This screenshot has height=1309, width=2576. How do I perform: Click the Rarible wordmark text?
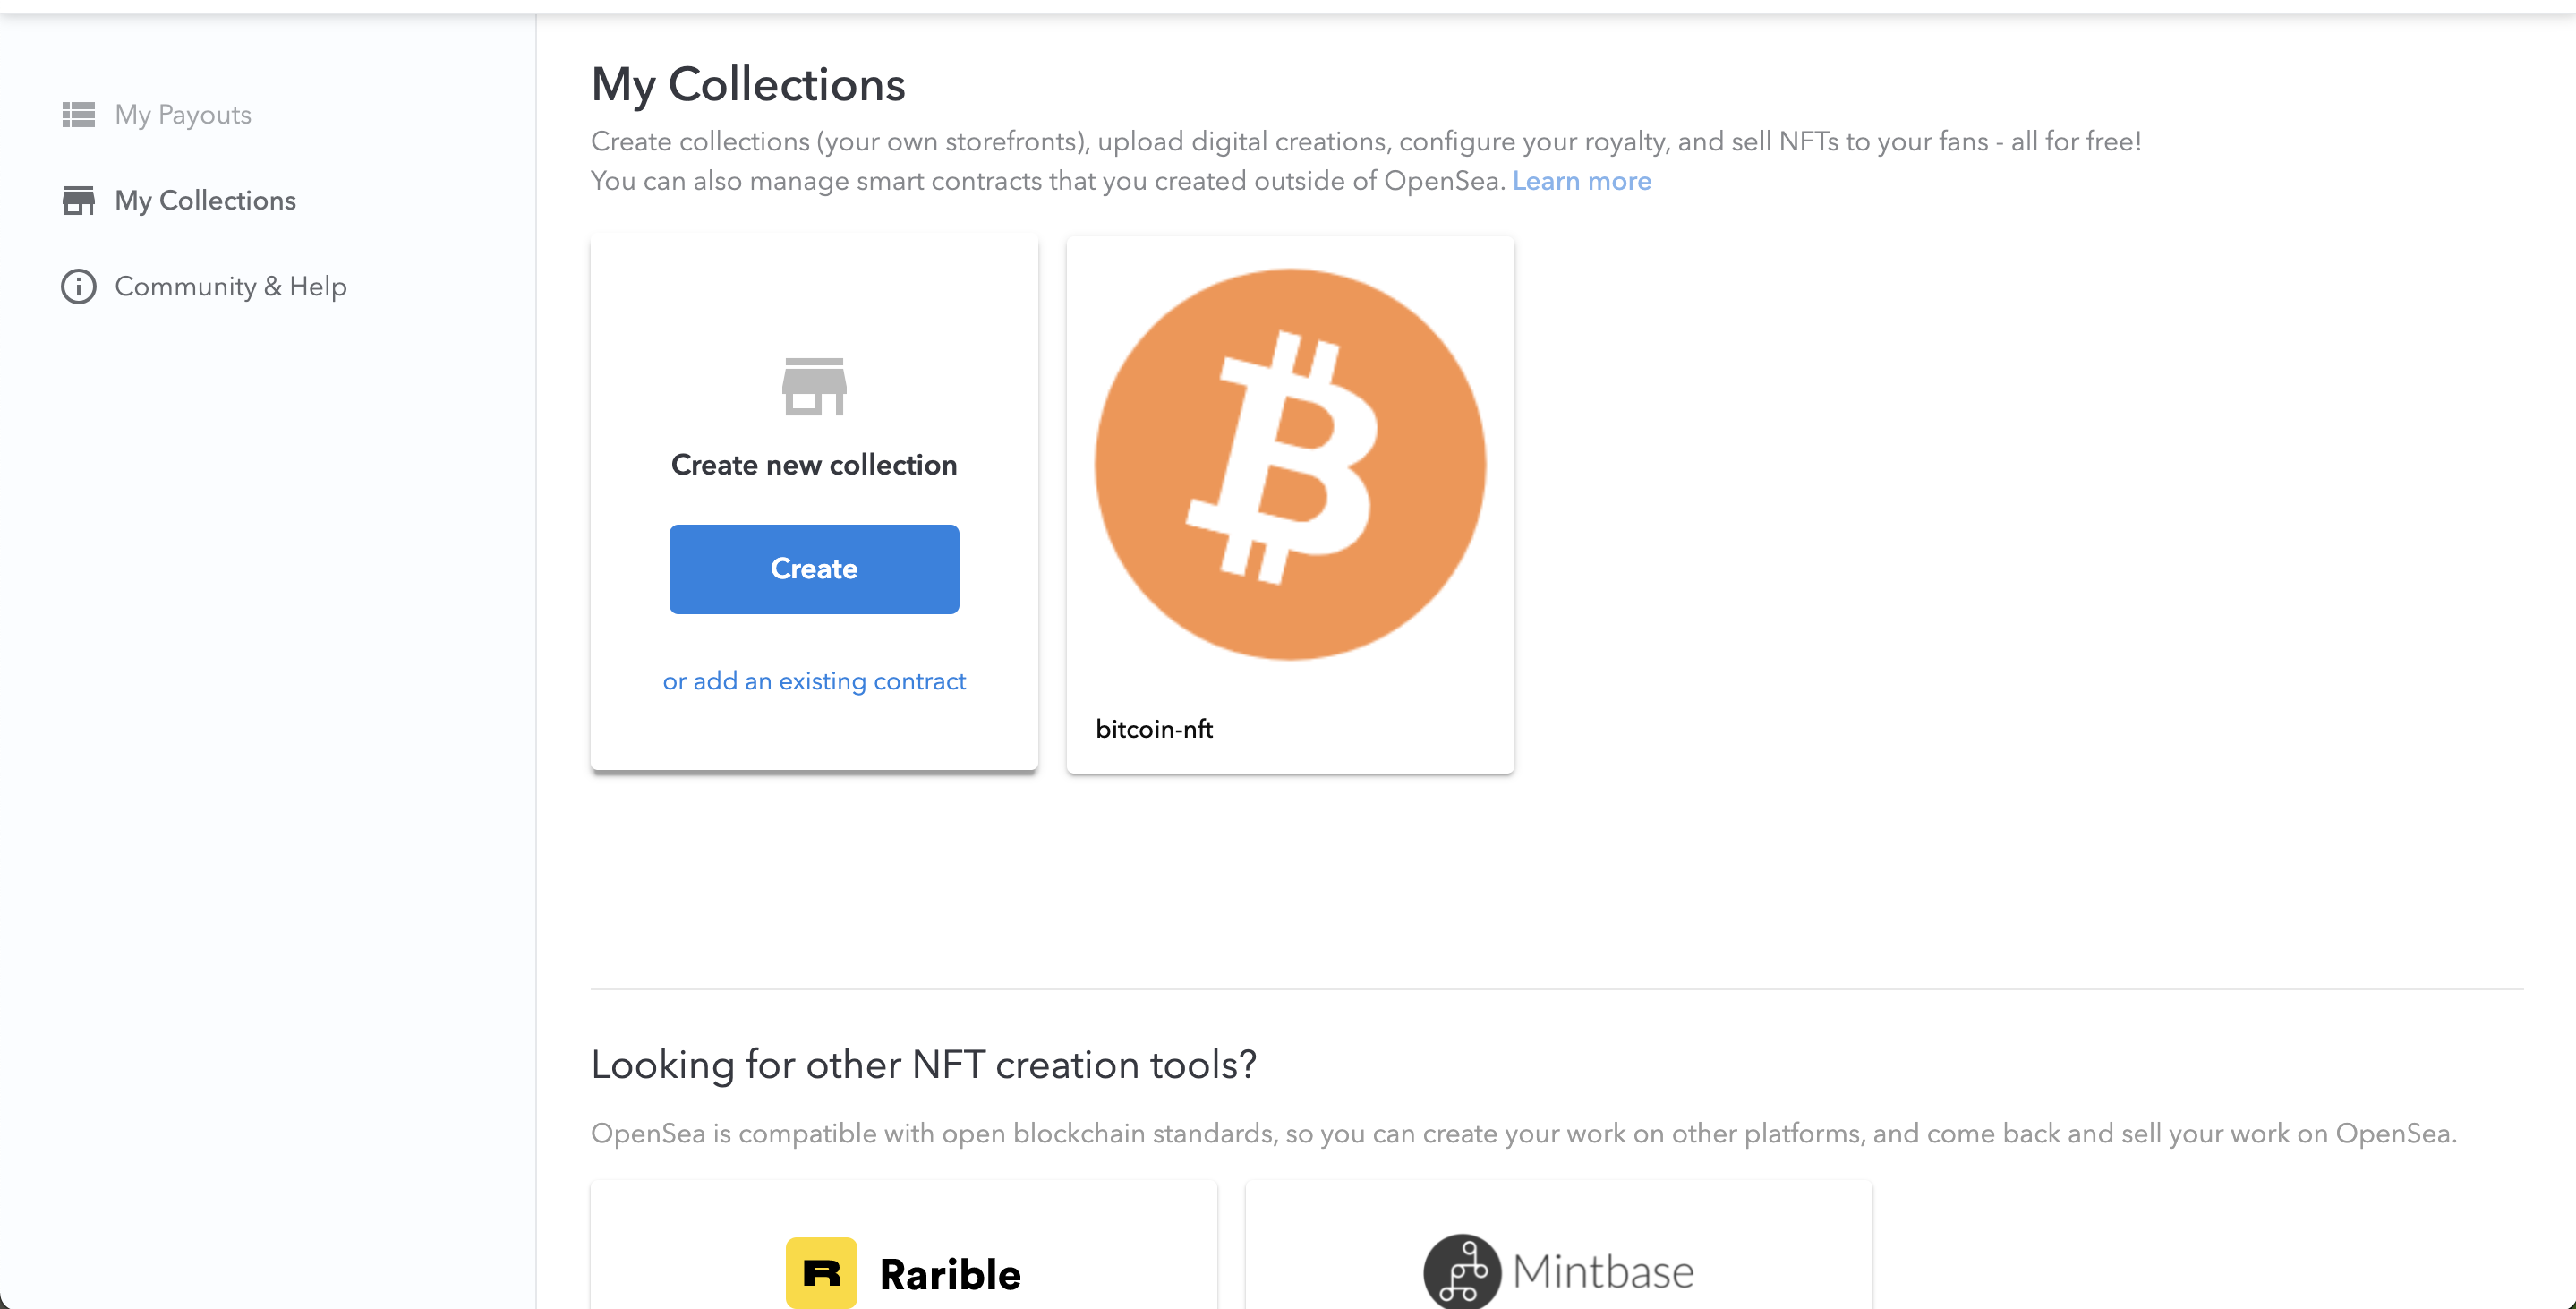click(x=950, y=1274)
